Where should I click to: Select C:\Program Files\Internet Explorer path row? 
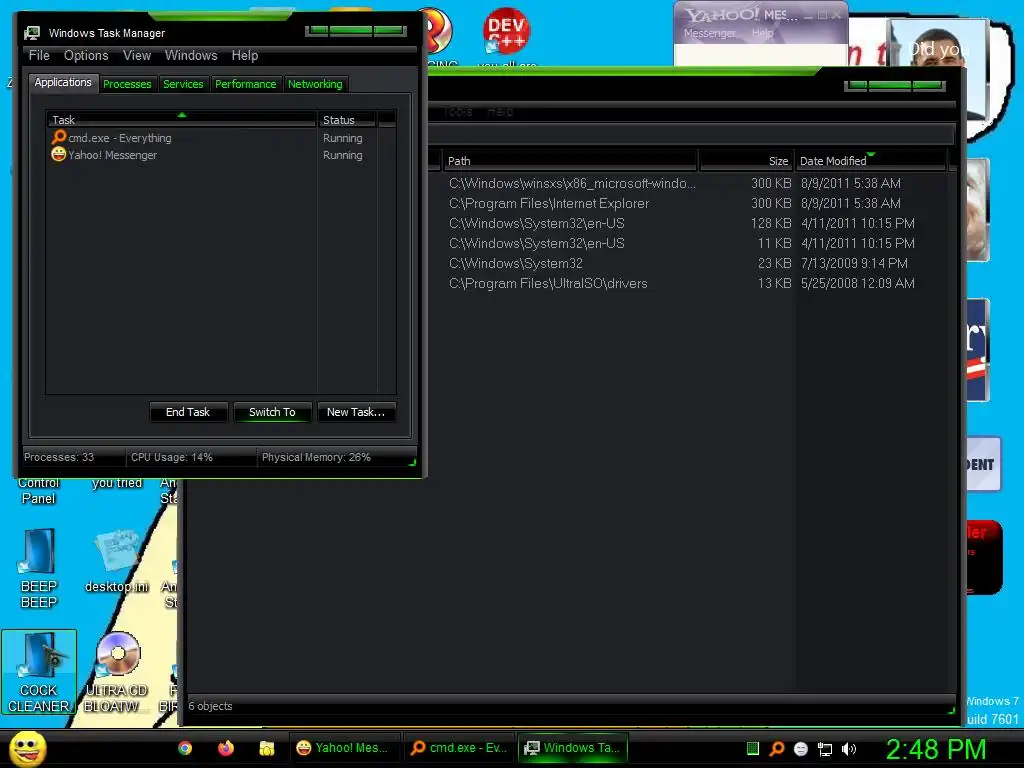(549, 204)
